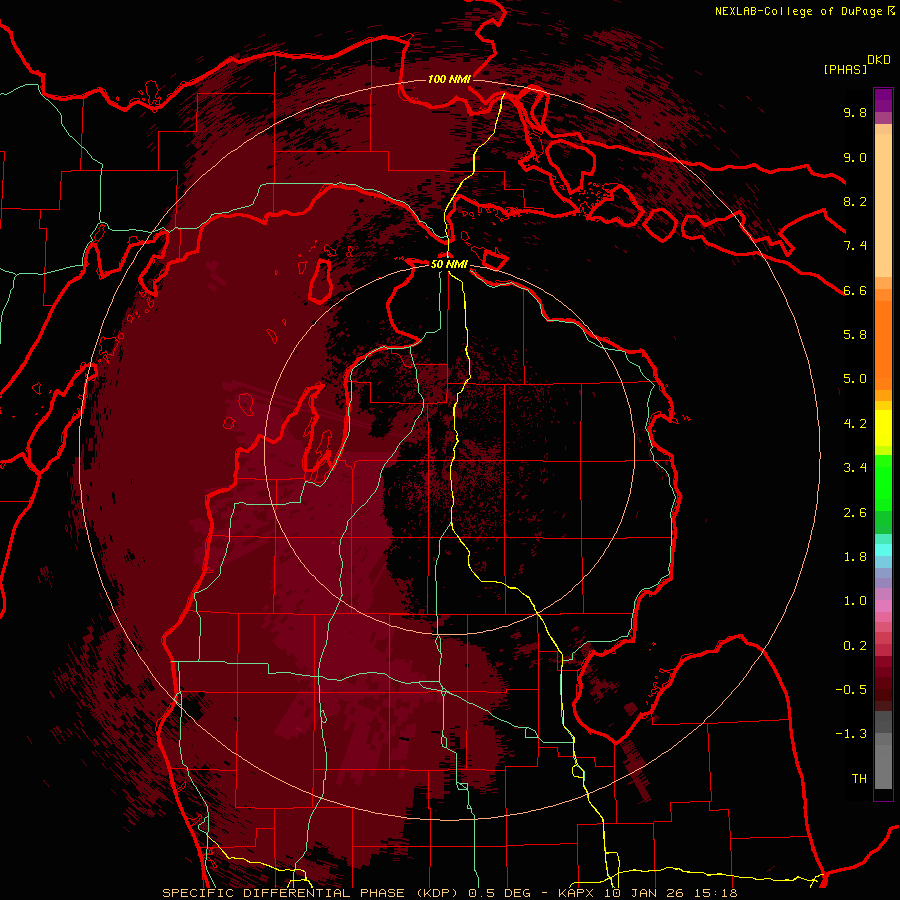This screenshot has height=900, width=900.
Task: Click the Specific Differential Phase caption text
Action: click(x=449, y=893)
